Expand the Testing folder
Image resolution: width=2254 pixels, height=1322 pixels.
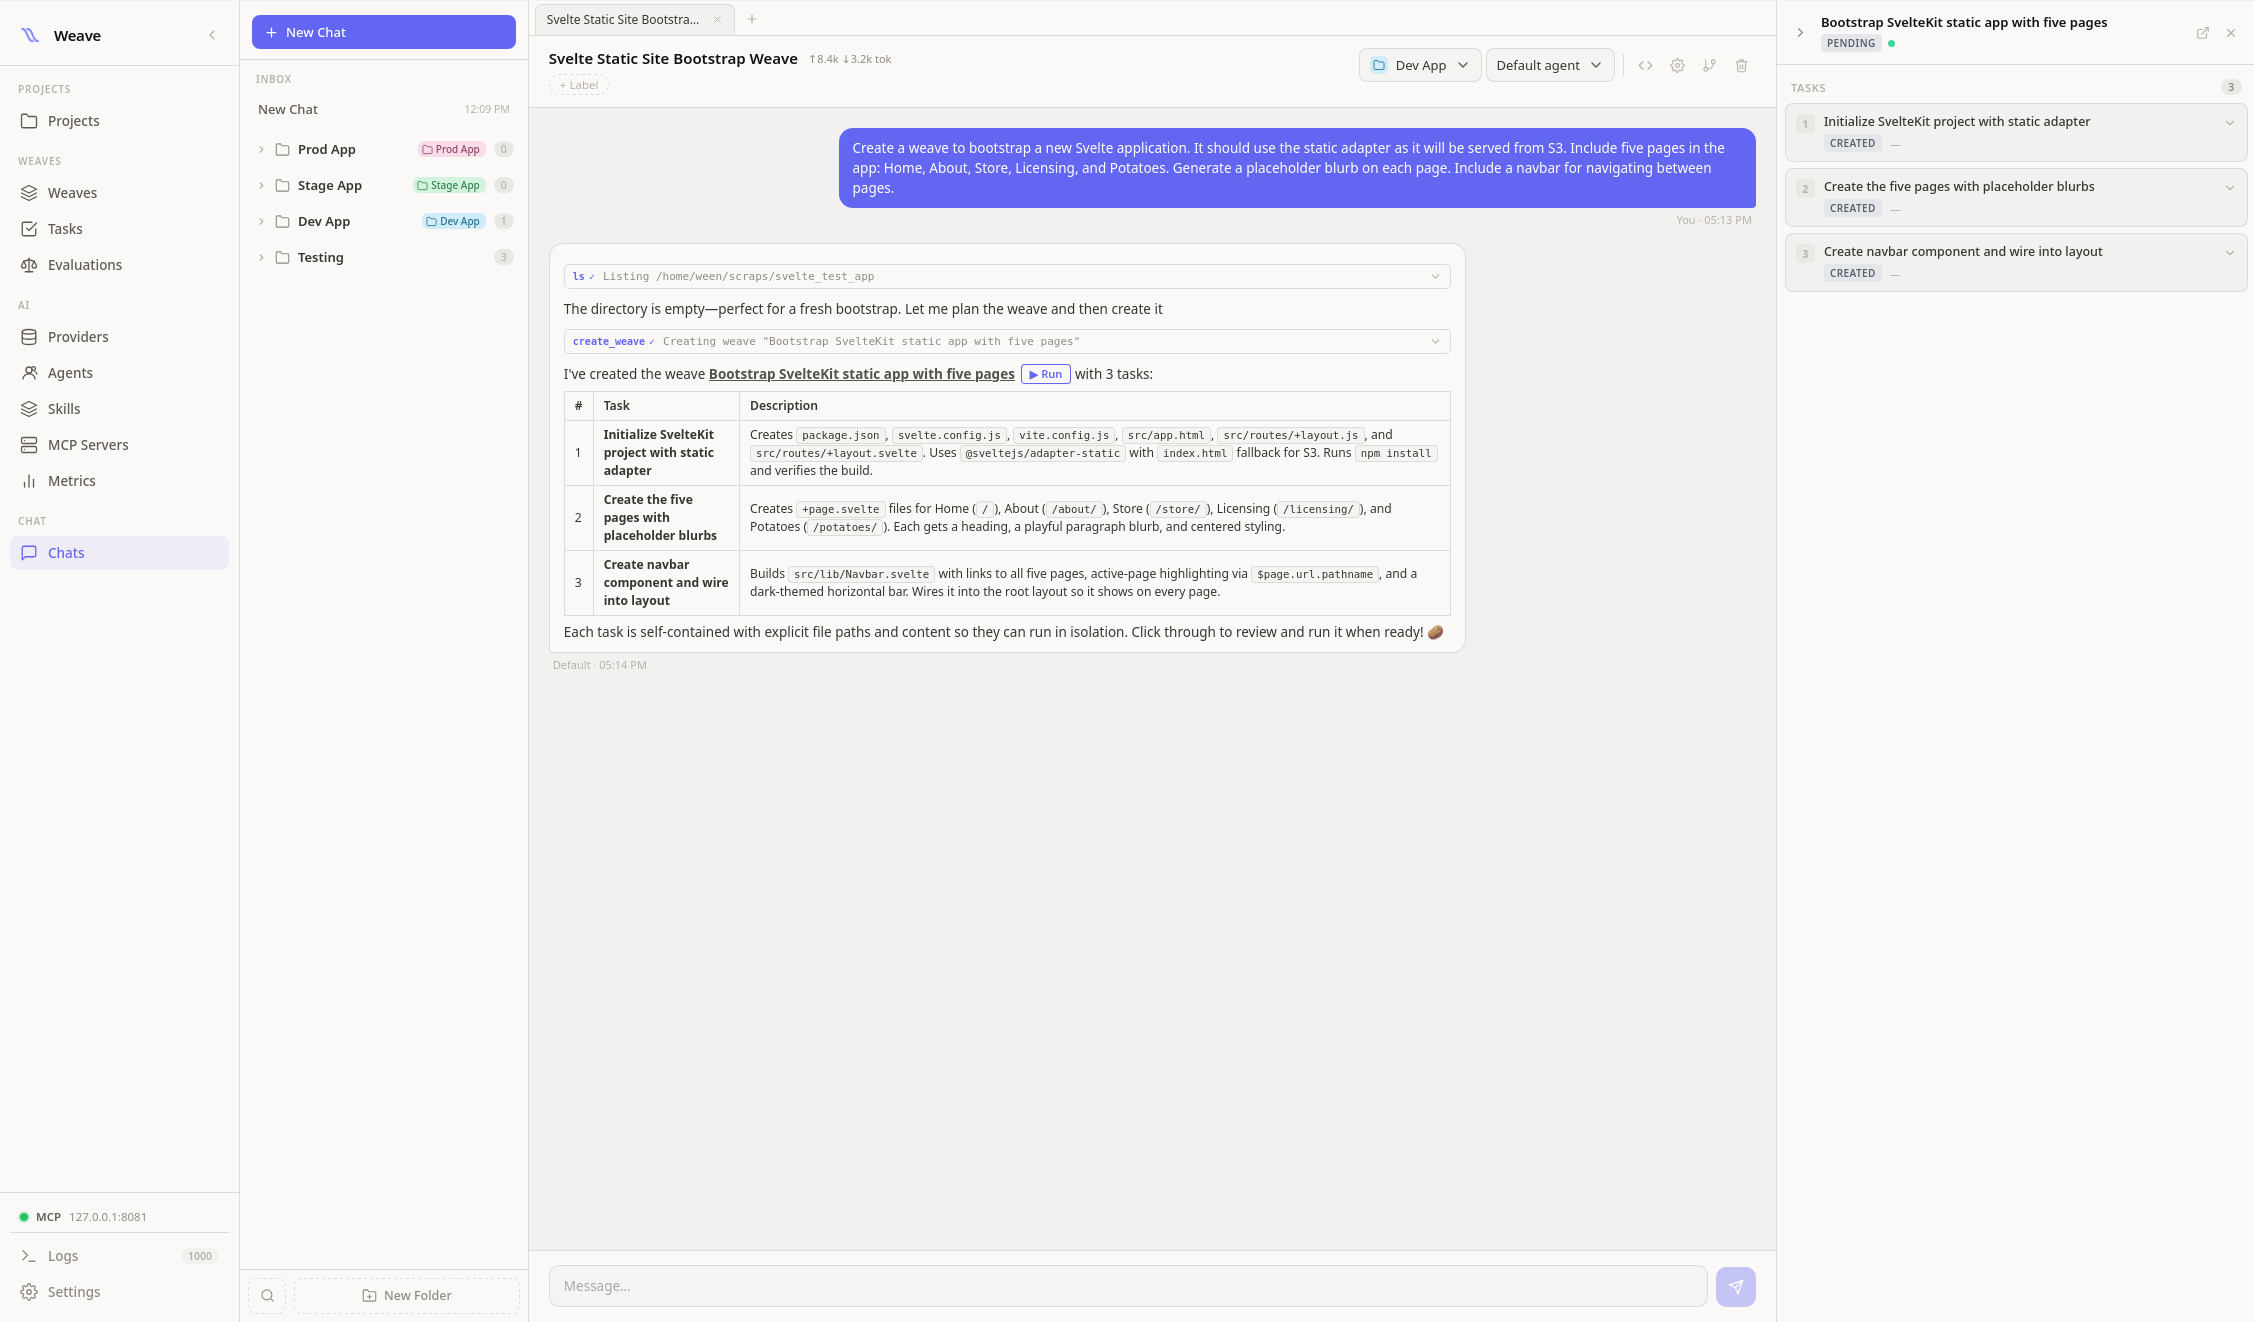pos(261,258)
